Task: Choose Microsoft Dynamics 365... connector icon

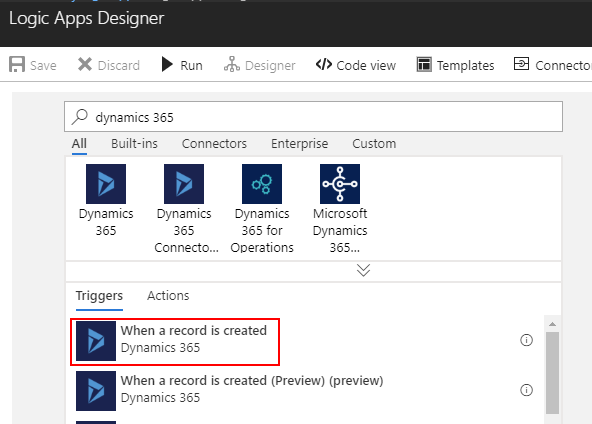Action: [340, 184]
